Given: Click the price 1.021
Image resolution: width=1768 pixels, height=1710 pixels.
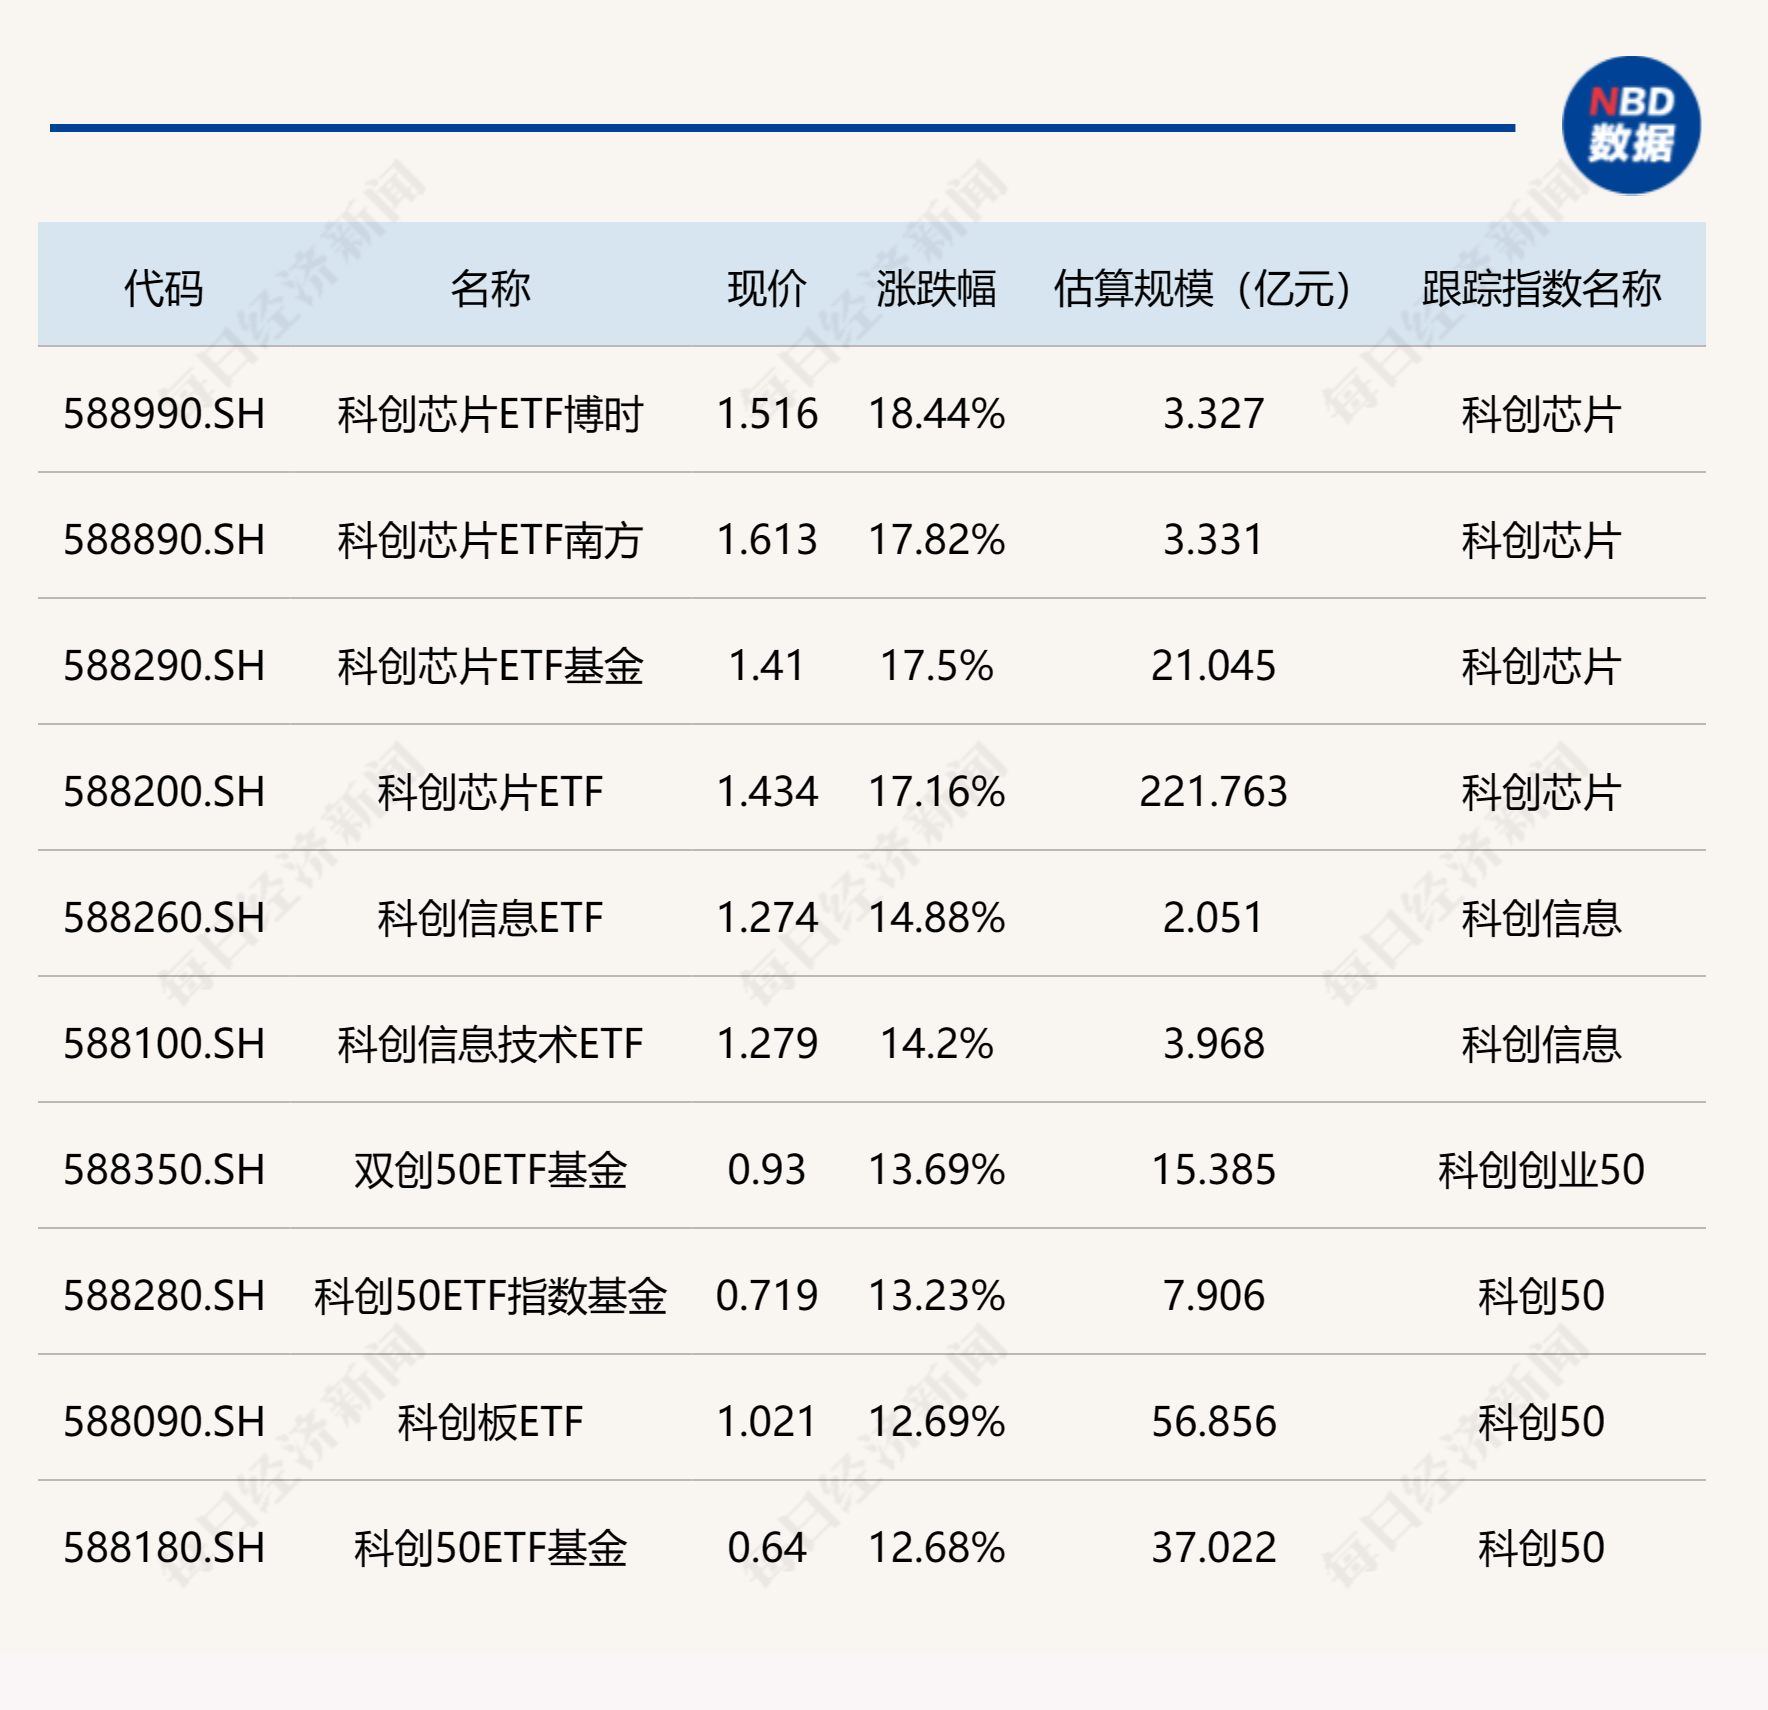Looking at the screenshot, I should [767, 1422].
